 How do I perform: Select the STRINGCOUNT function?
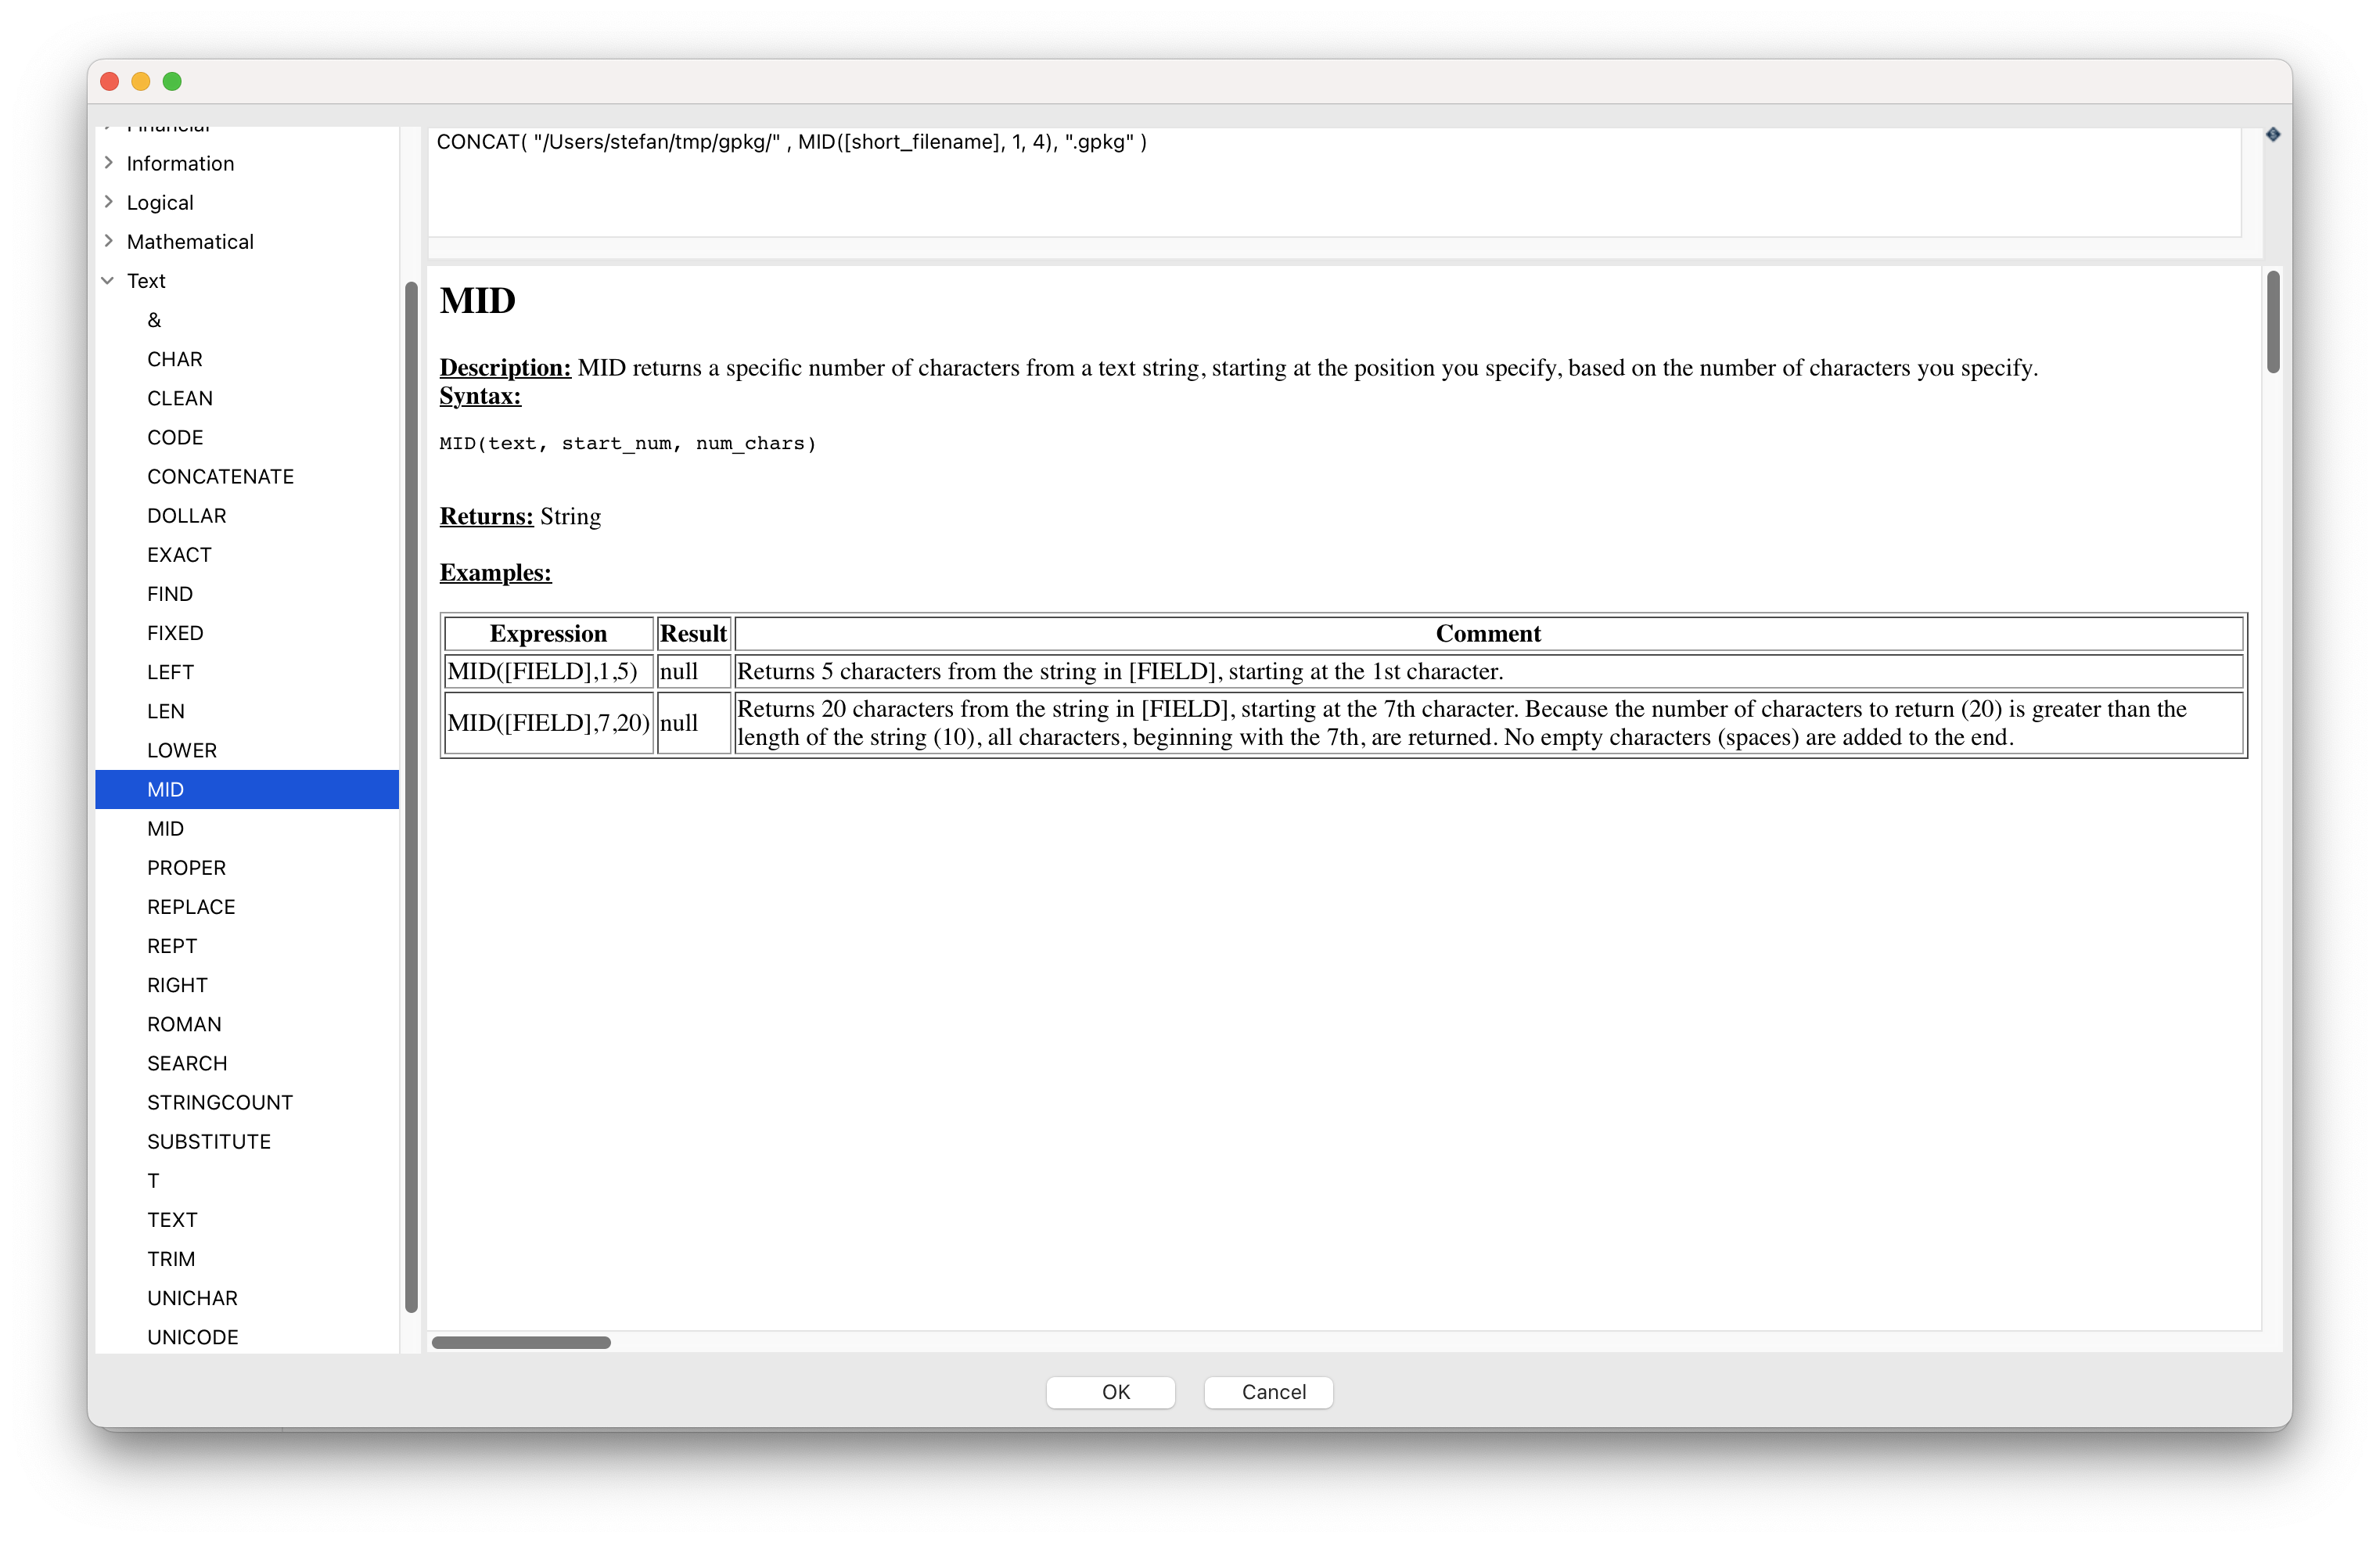pyautogui.click(x=219, y=1102)
